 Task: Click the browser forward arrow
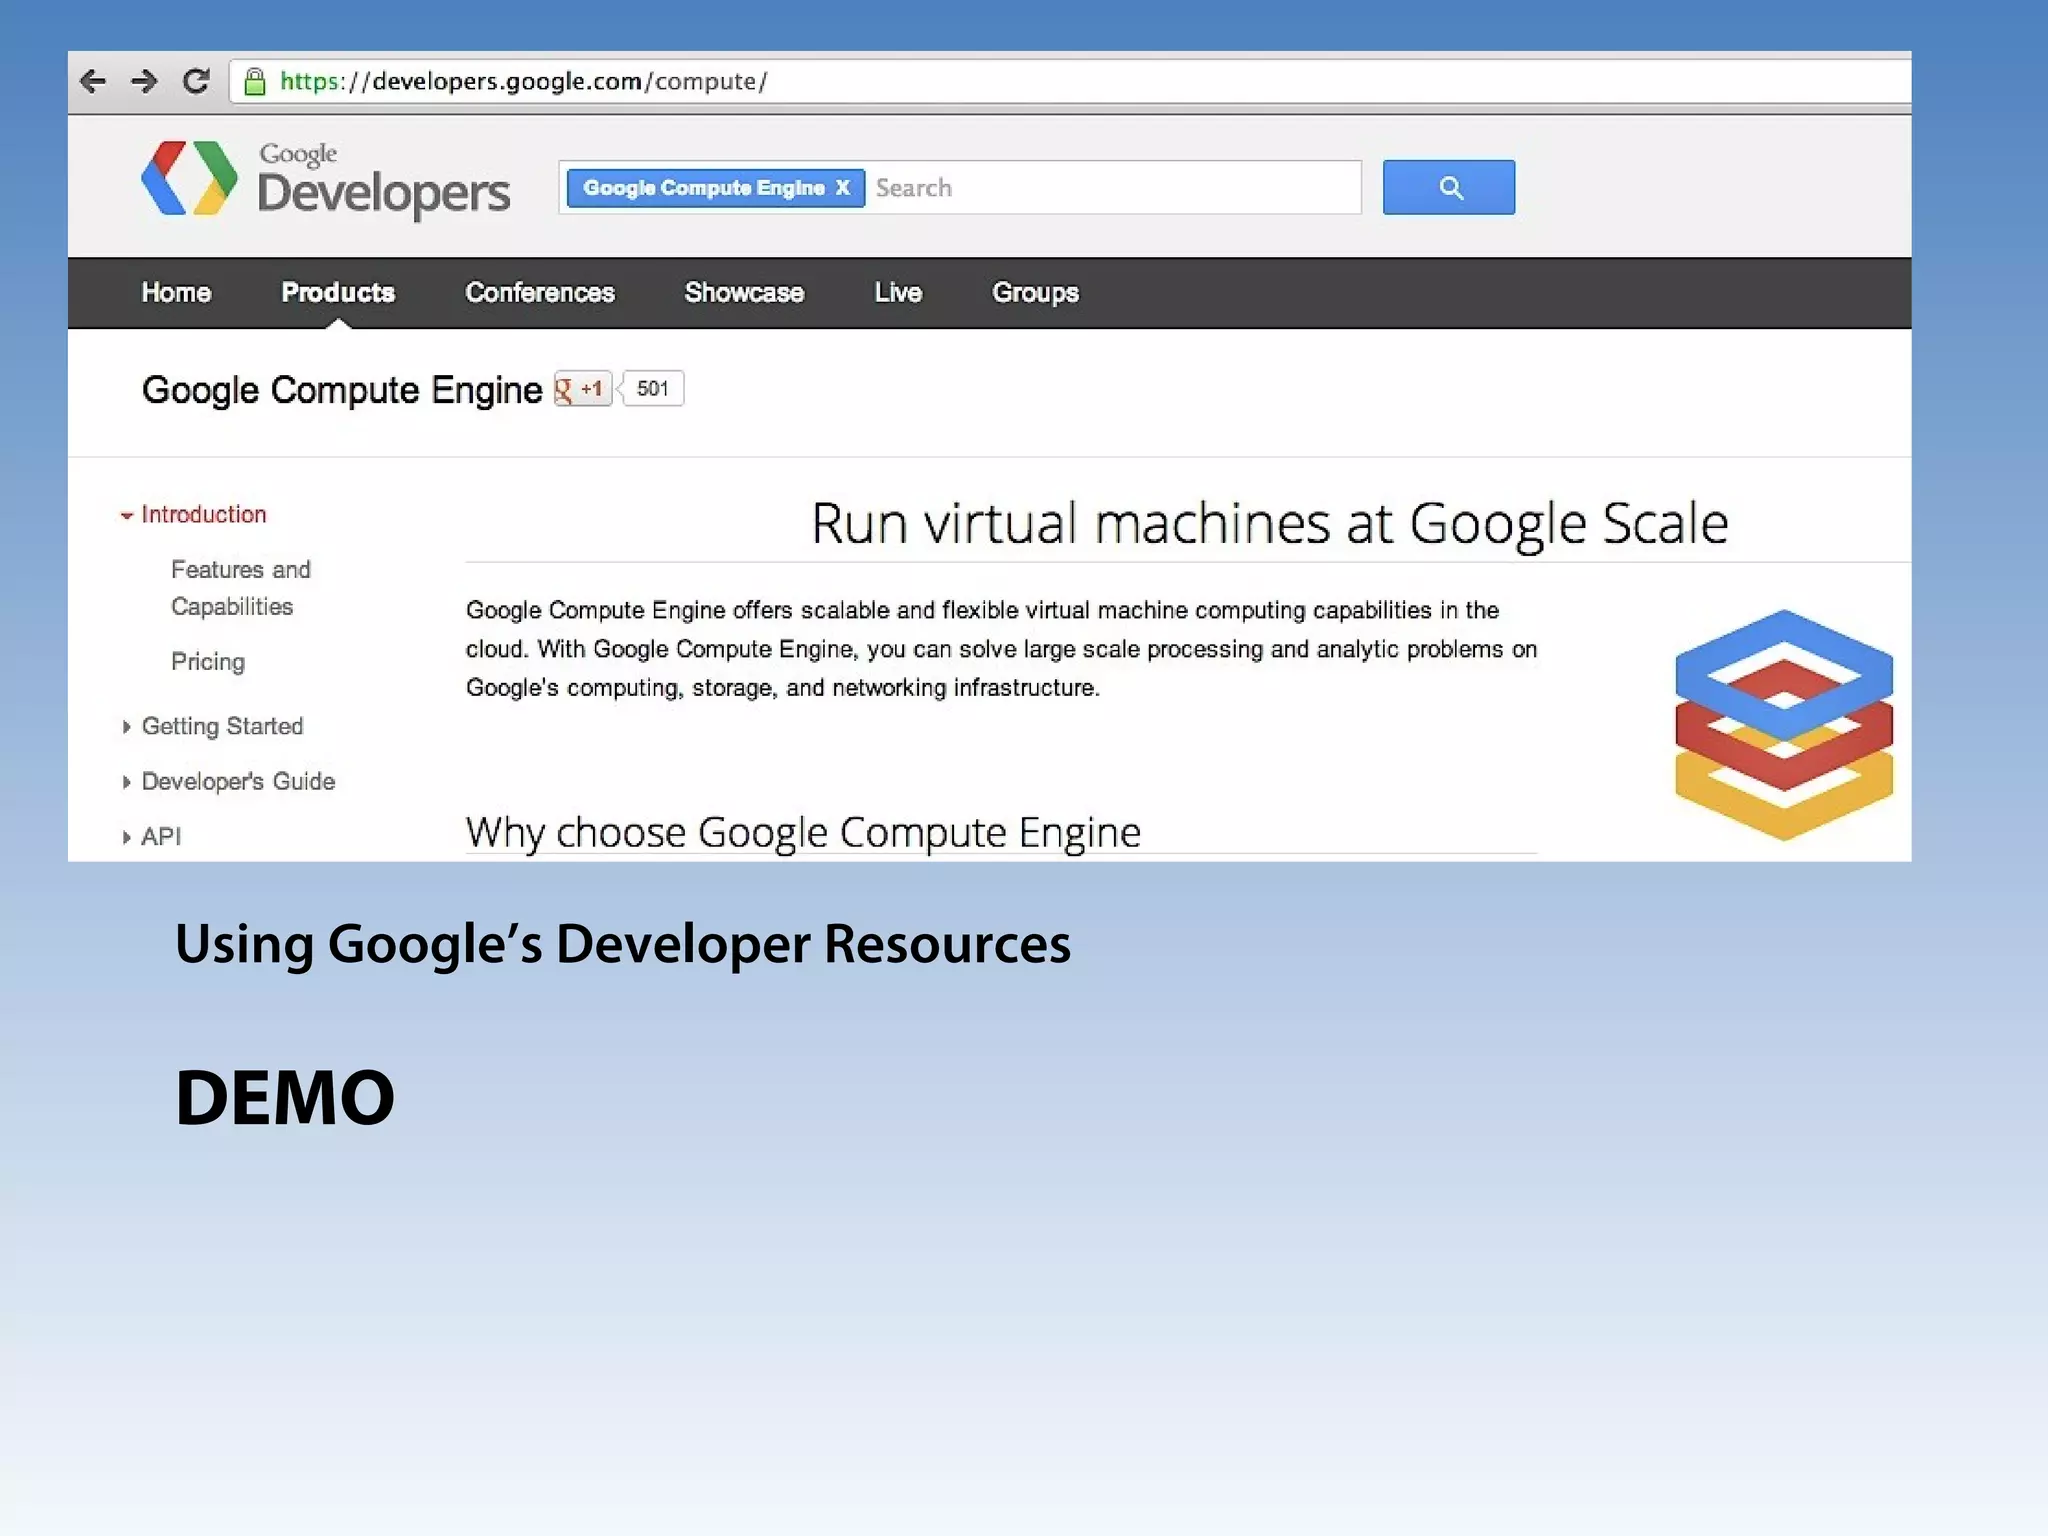click(144, 81)
